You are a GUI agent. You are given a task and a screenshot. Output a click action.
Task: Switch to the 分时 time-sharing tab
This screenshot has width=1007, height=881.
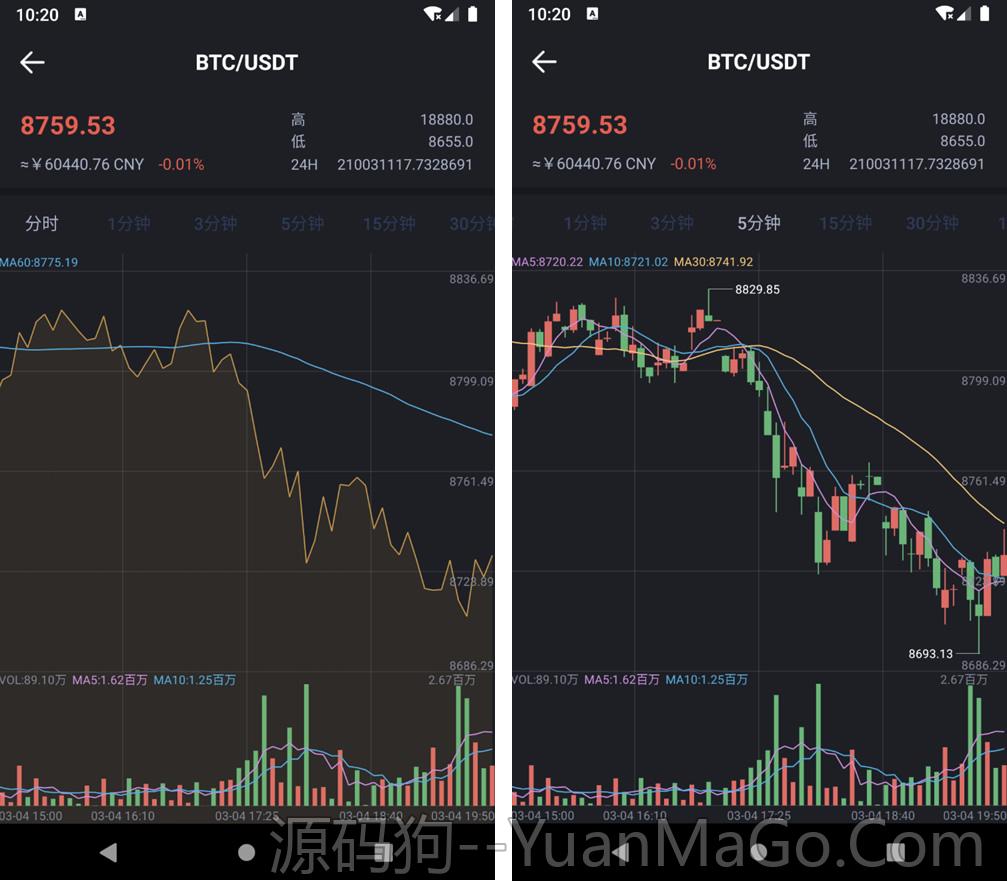43,224
